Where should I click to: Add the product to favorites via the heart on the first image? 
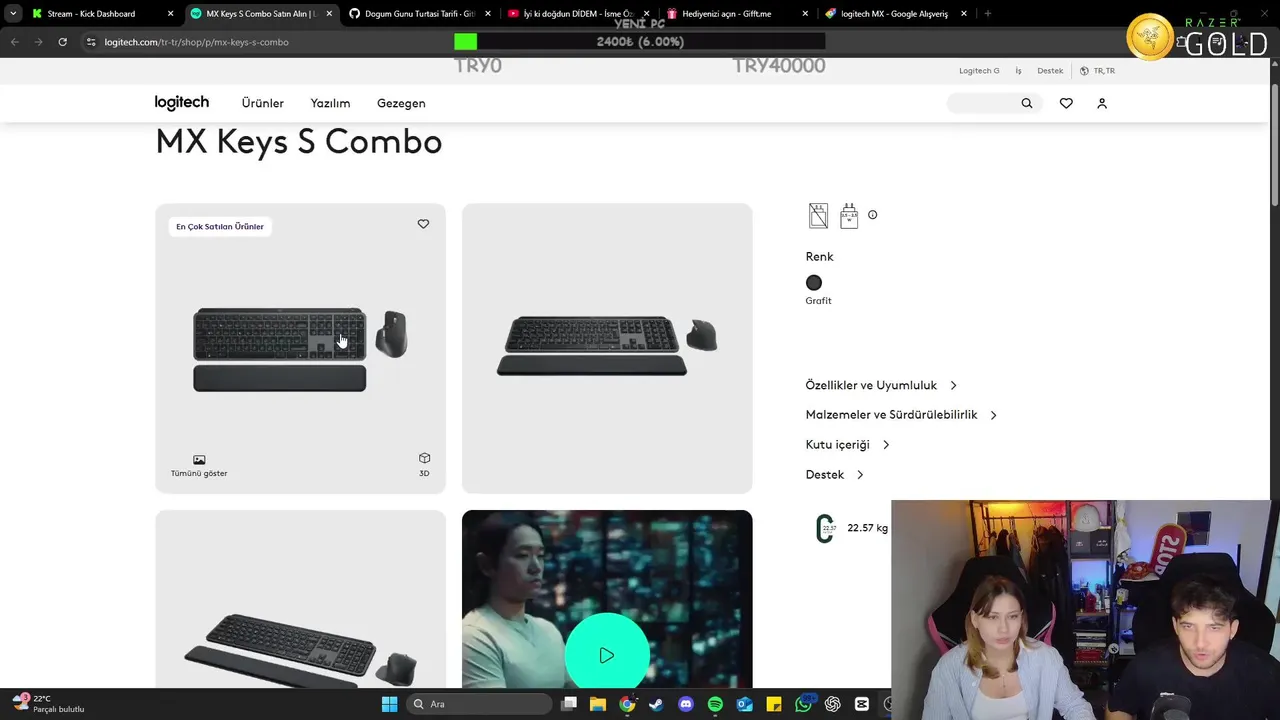(423, 224)
